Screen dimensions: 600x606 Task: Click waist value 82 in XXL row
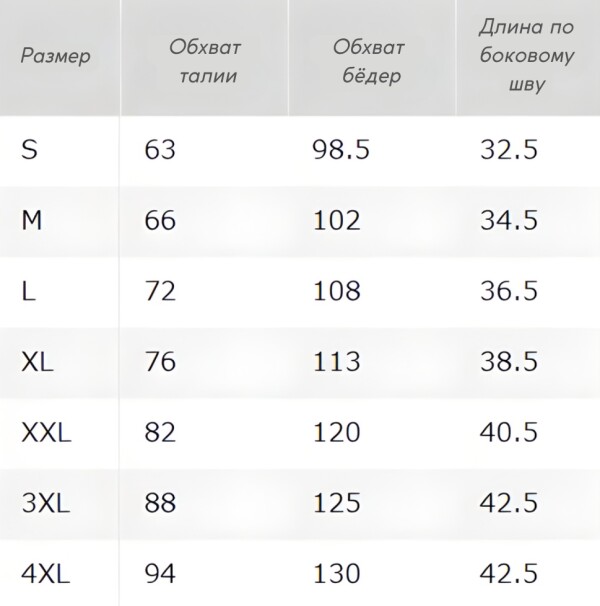(x=160, y=433)
